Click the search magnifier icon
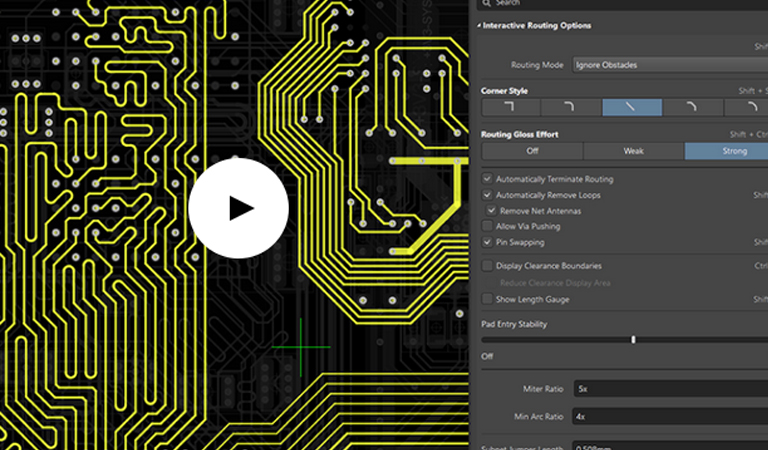This screenshot has width=768, height=450. click(x=486, y=3)
